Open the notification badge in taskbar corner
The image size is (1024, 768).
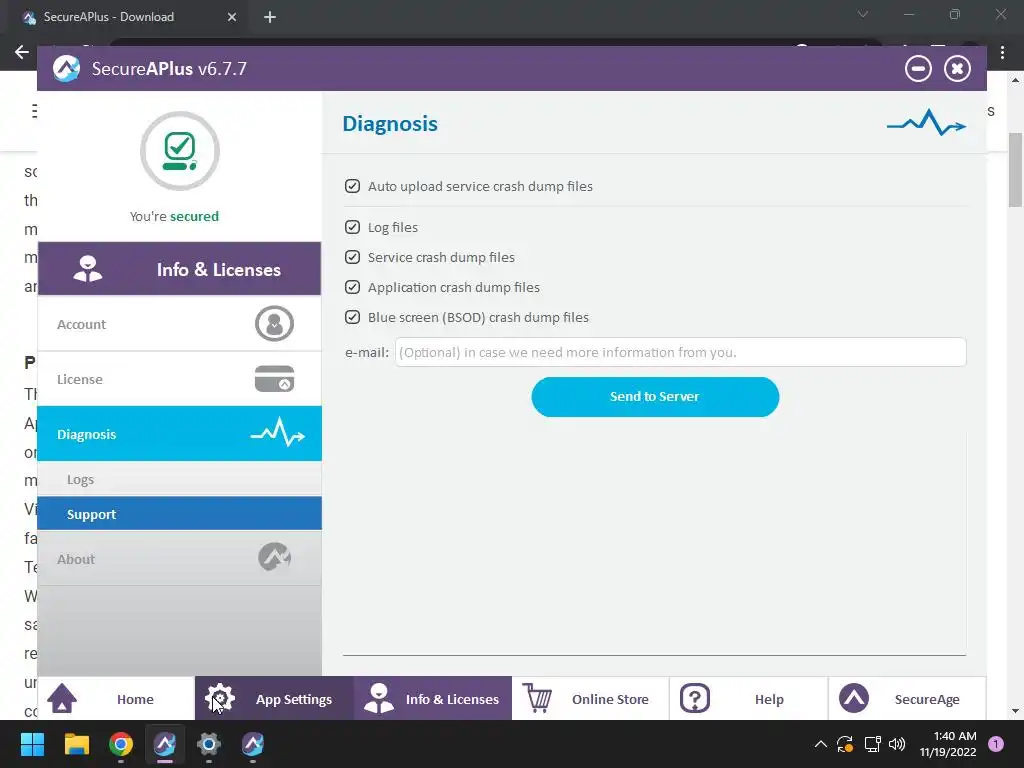[996, 744]
